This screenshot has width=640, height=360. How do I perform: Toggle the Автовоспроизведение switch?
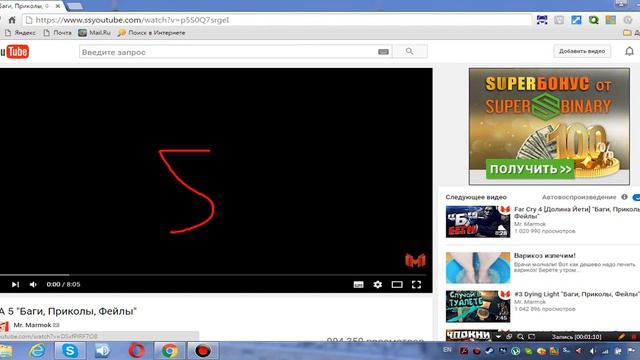click(x=636, y=197)
